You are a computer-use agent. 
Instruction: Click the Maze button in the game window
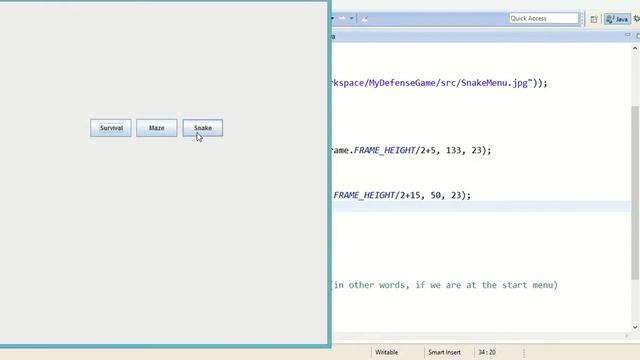click(x=157, y=128)
